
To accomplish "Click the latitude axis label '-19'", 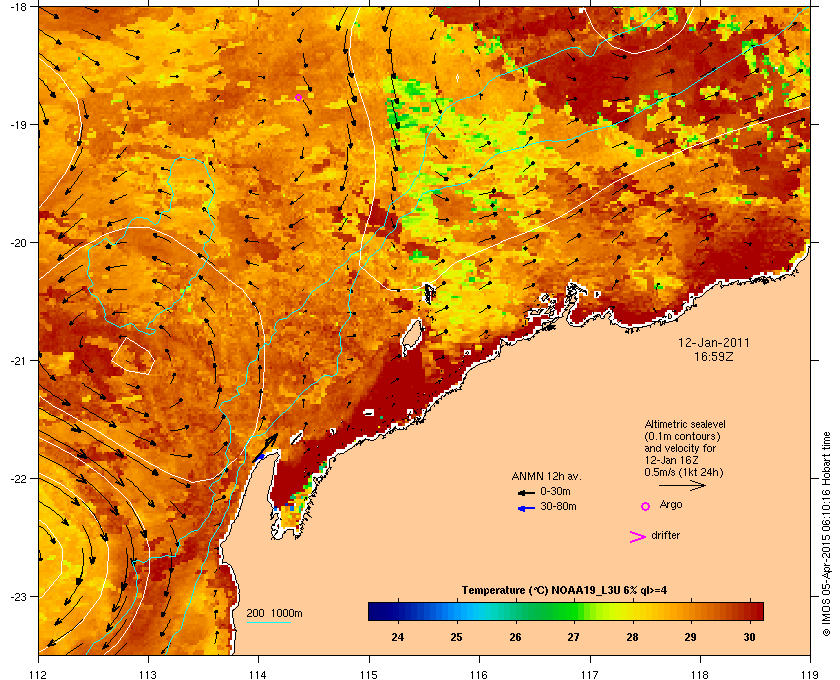I will click(x=18, y=125).
